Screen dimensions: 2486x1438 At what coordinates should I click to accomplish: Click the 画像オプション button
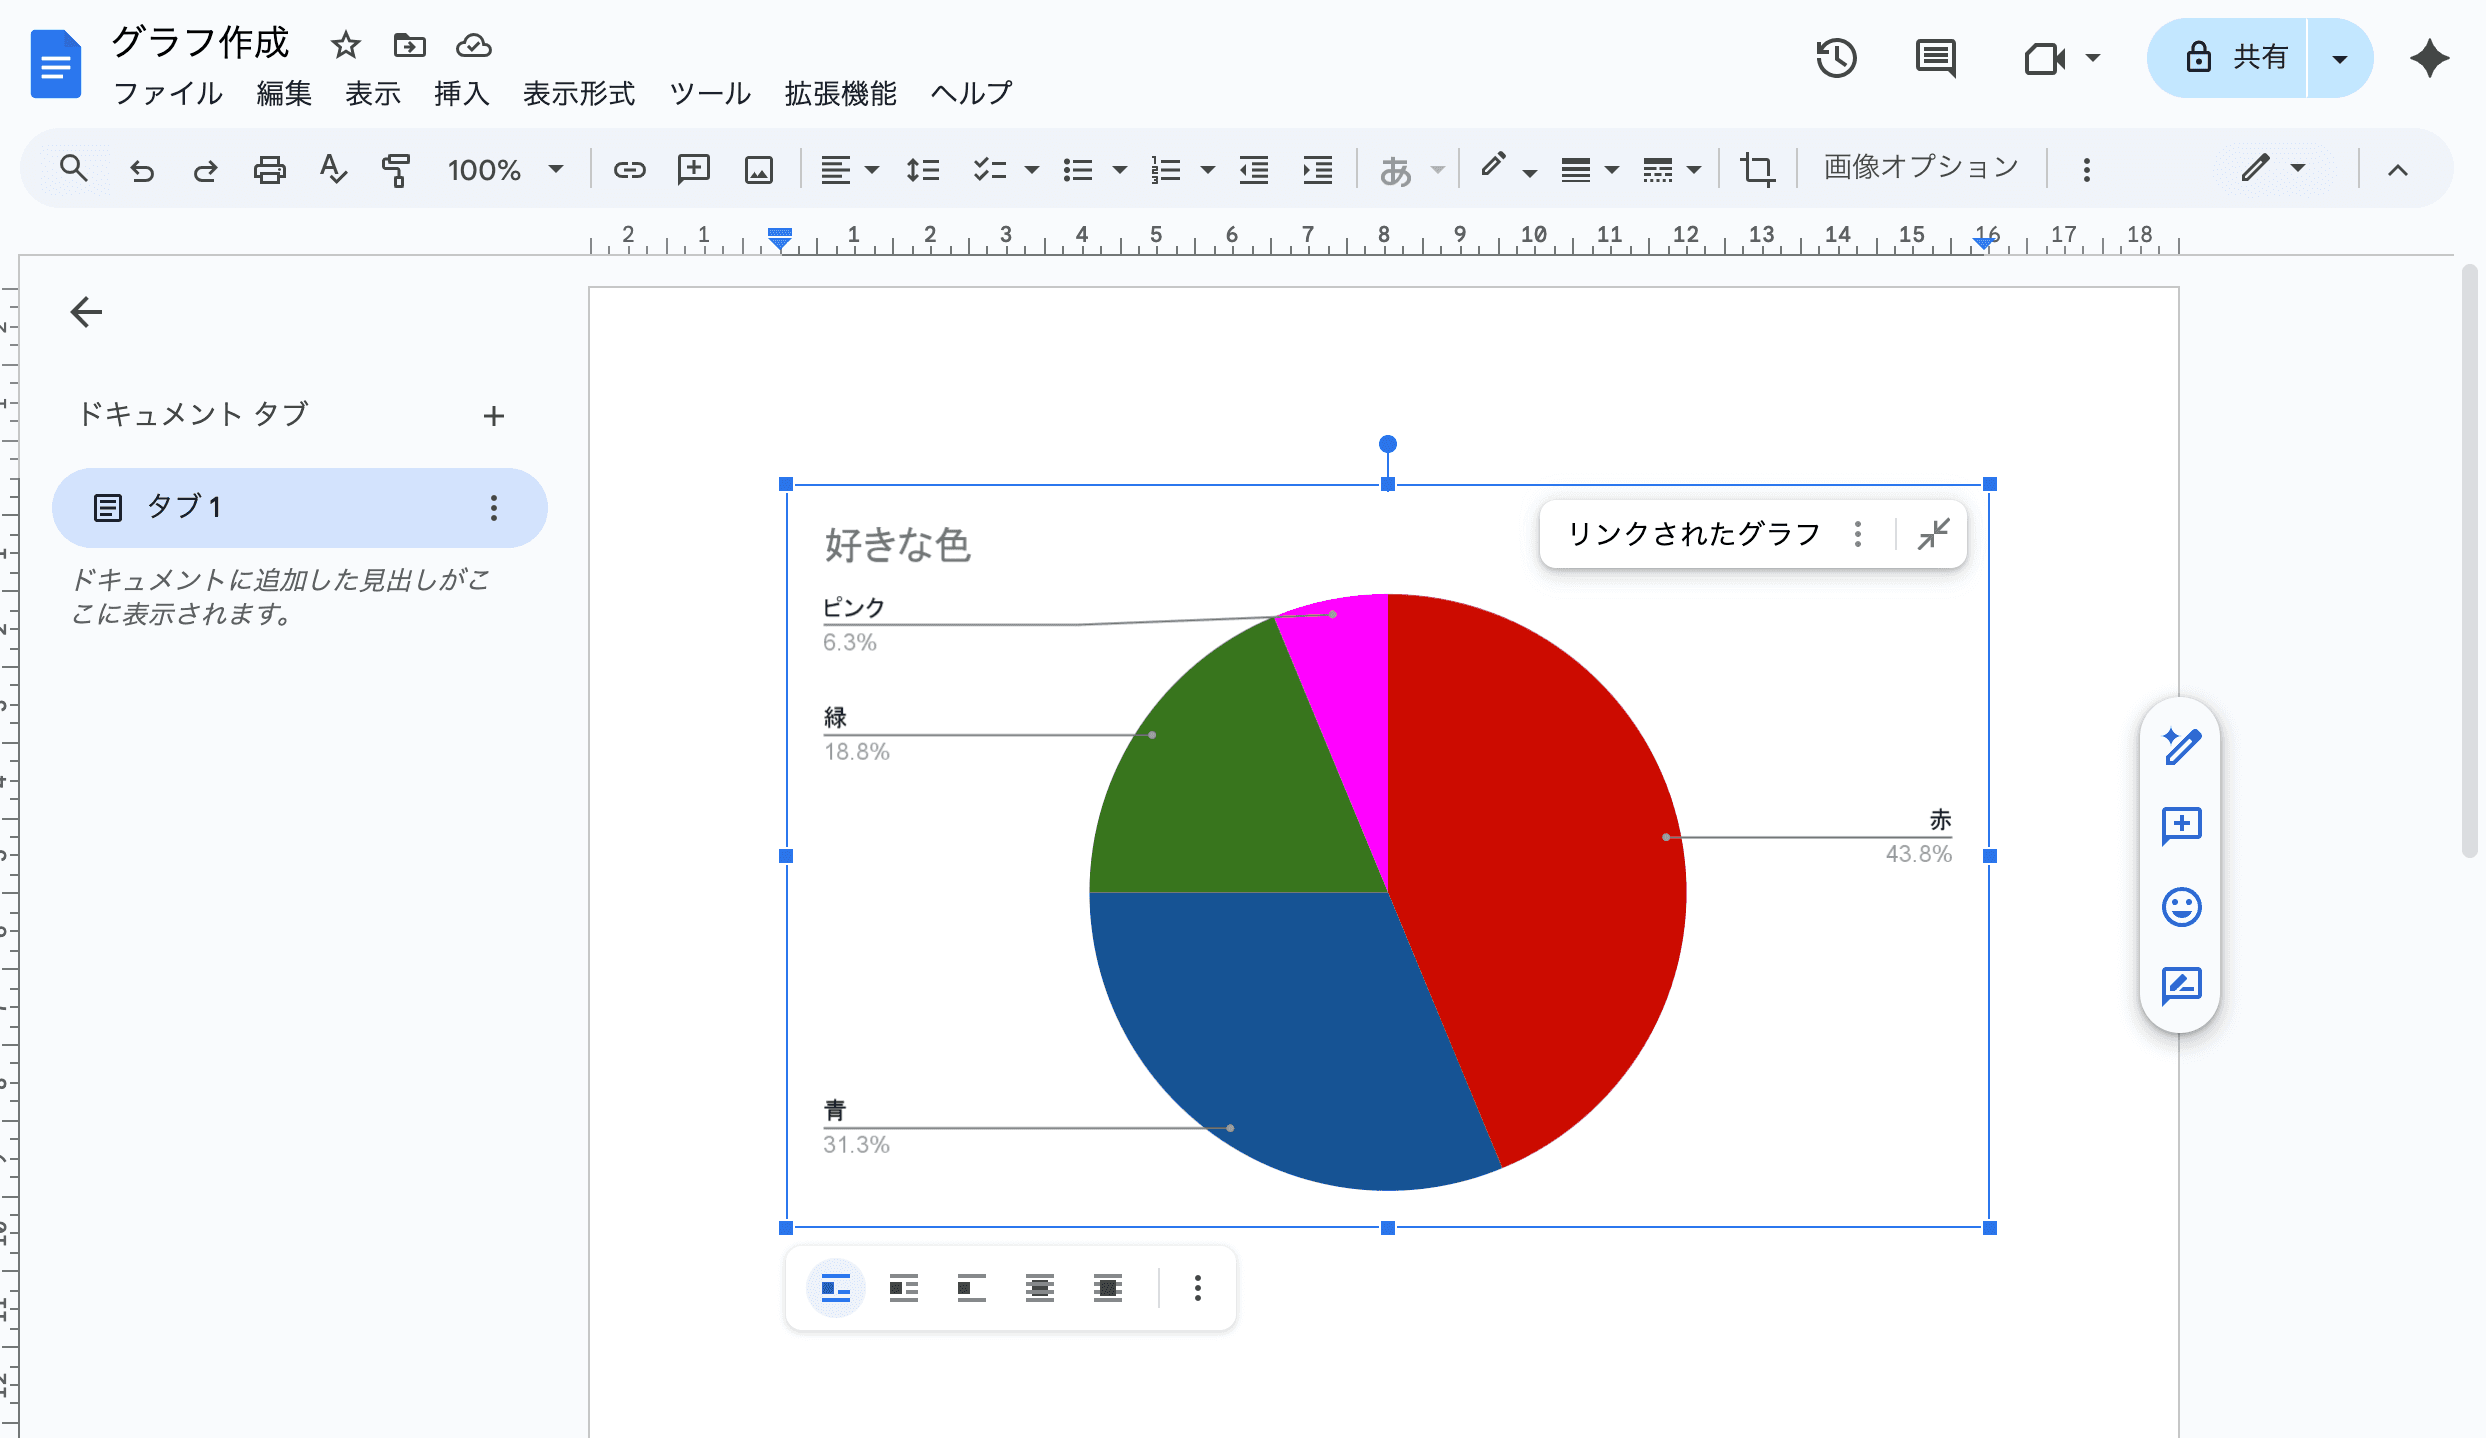point(1920,167)
